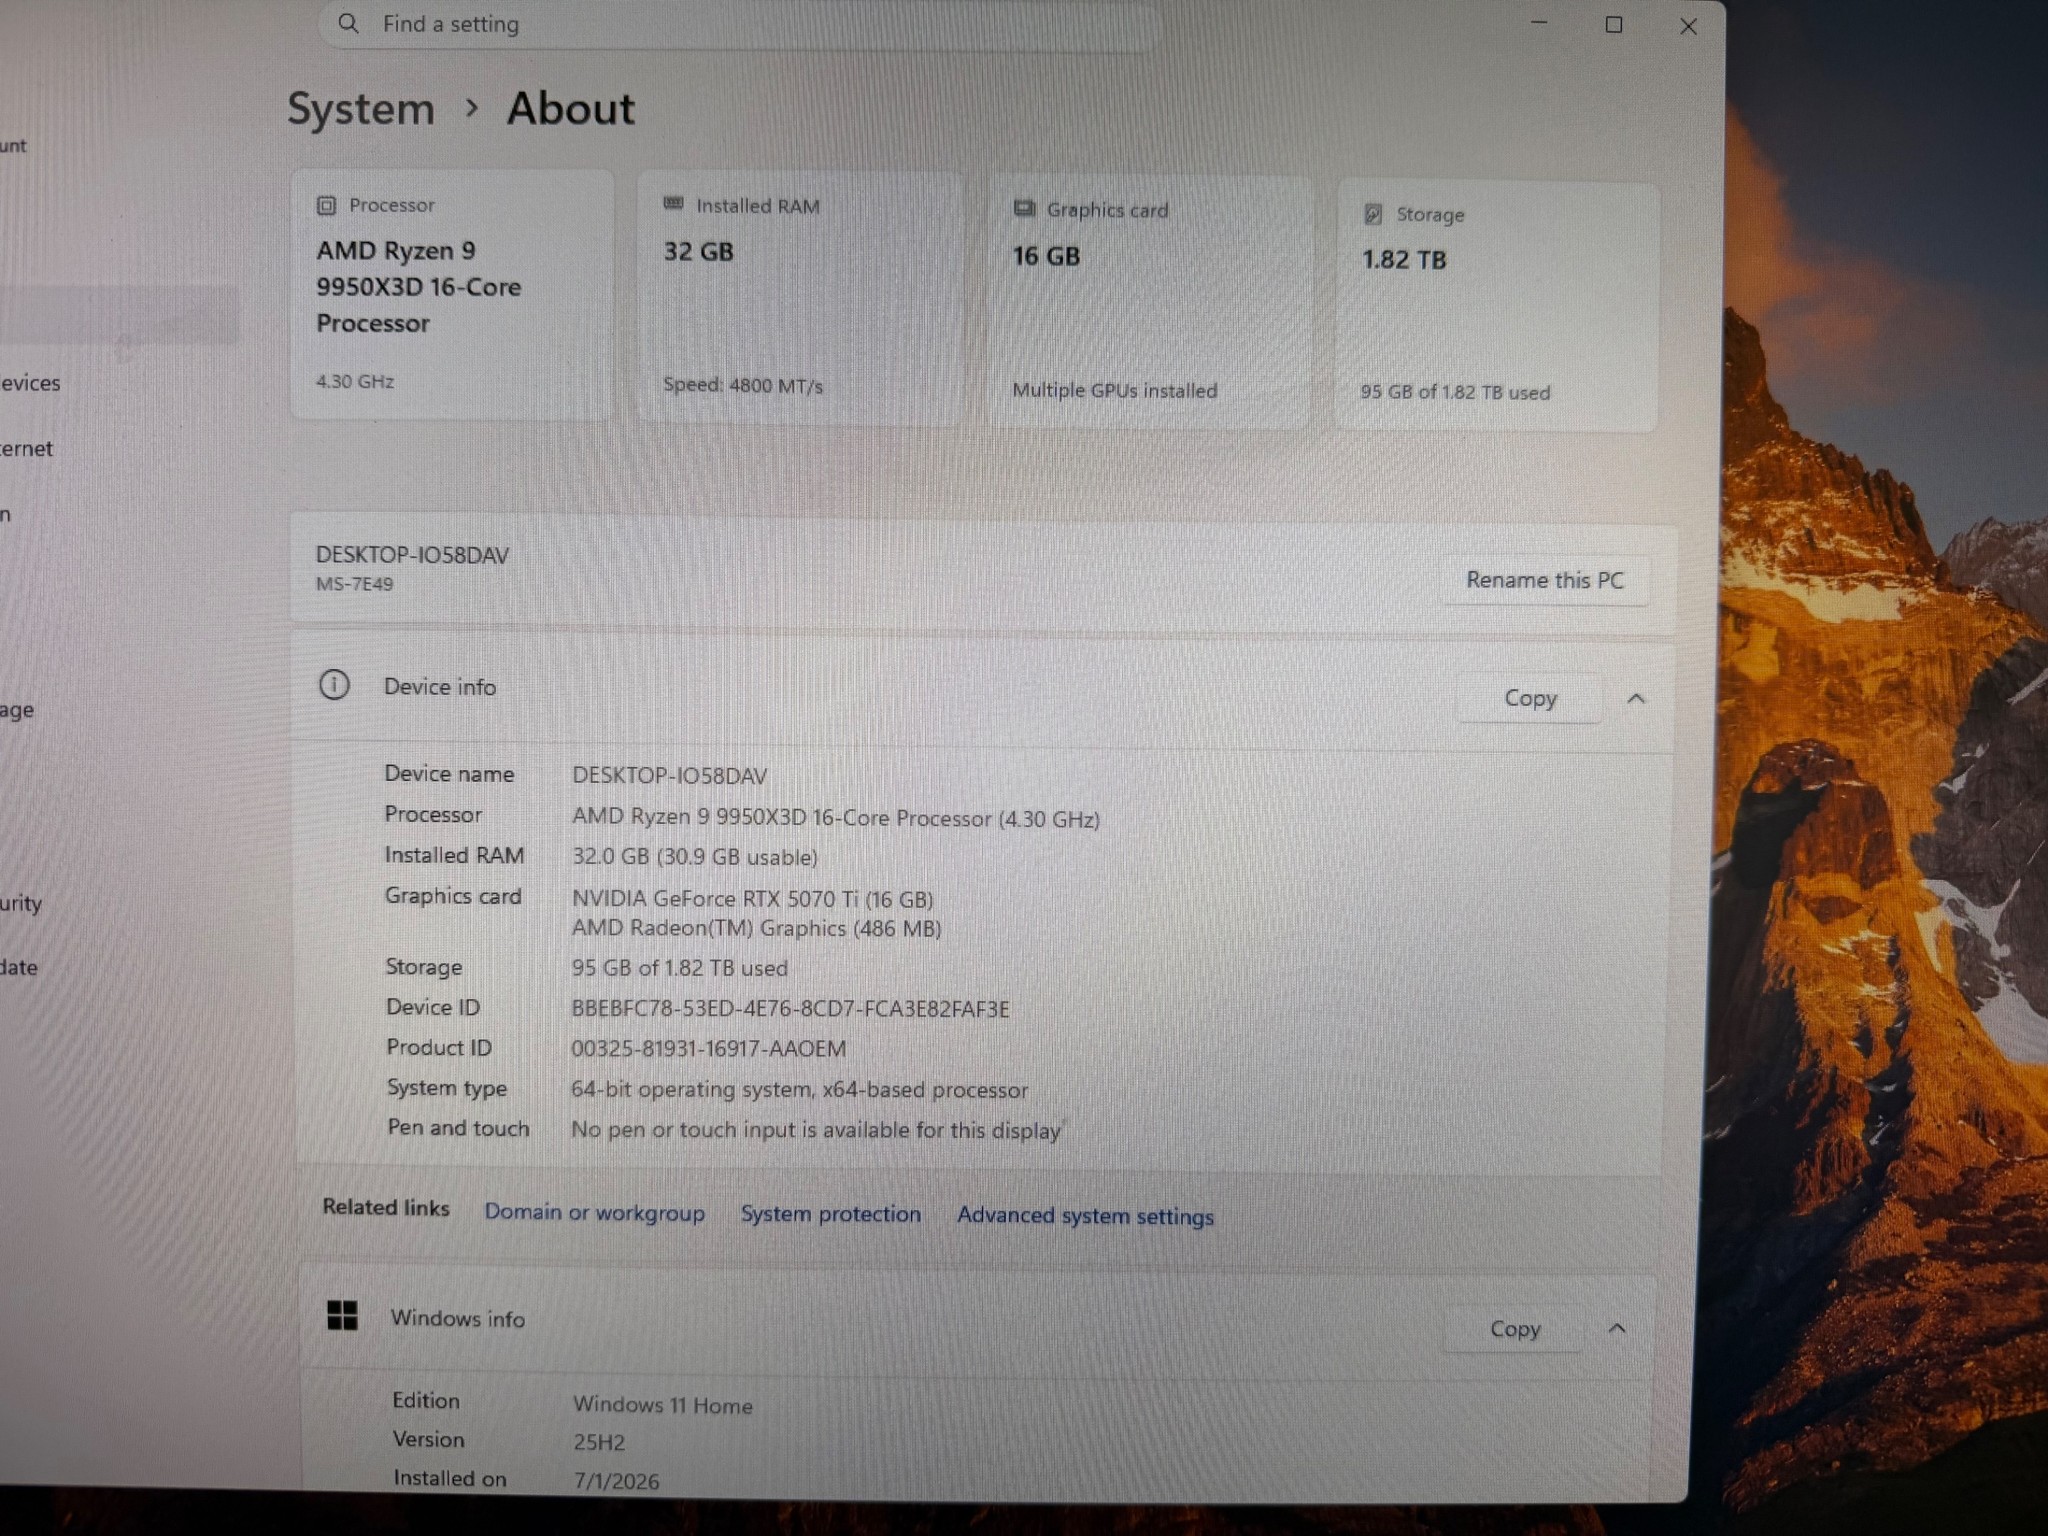Collapse the Device info section
This screenshot has height=1536, width=2048.
point(1636,698)
